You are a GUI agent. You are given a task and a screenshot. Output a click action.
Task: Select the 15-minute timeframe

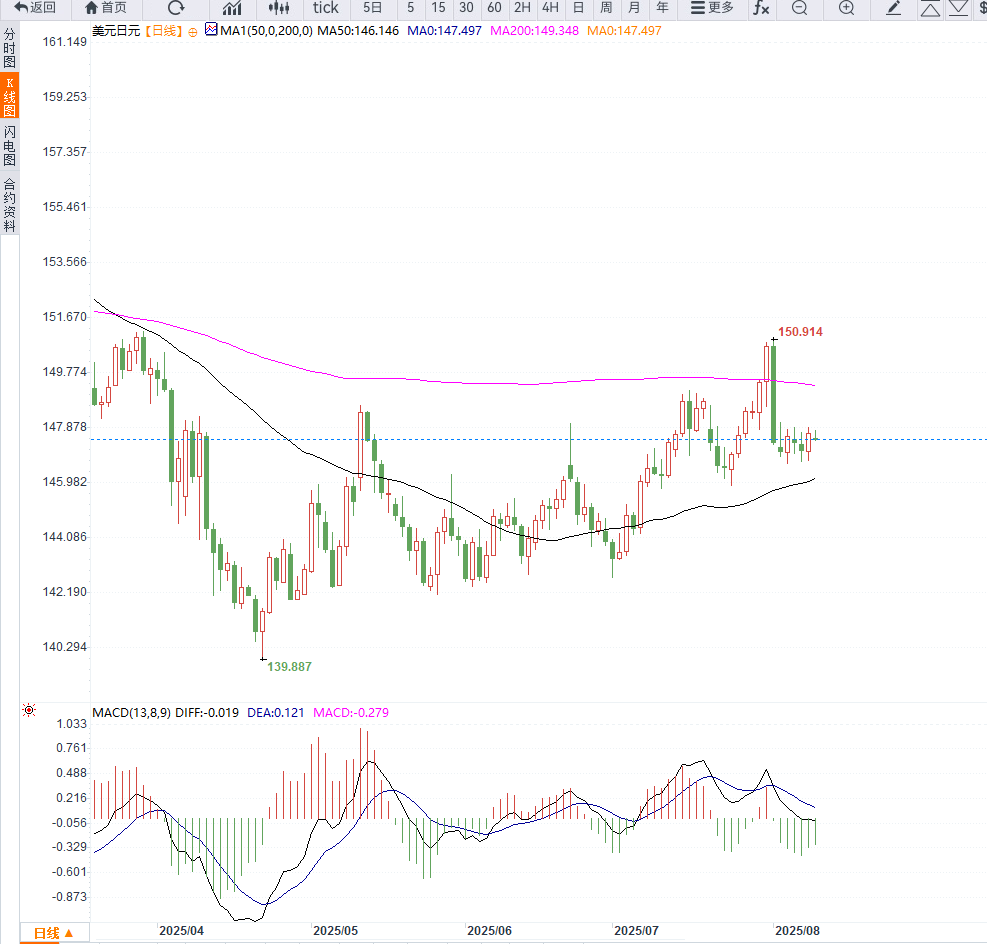pos(438,8)
